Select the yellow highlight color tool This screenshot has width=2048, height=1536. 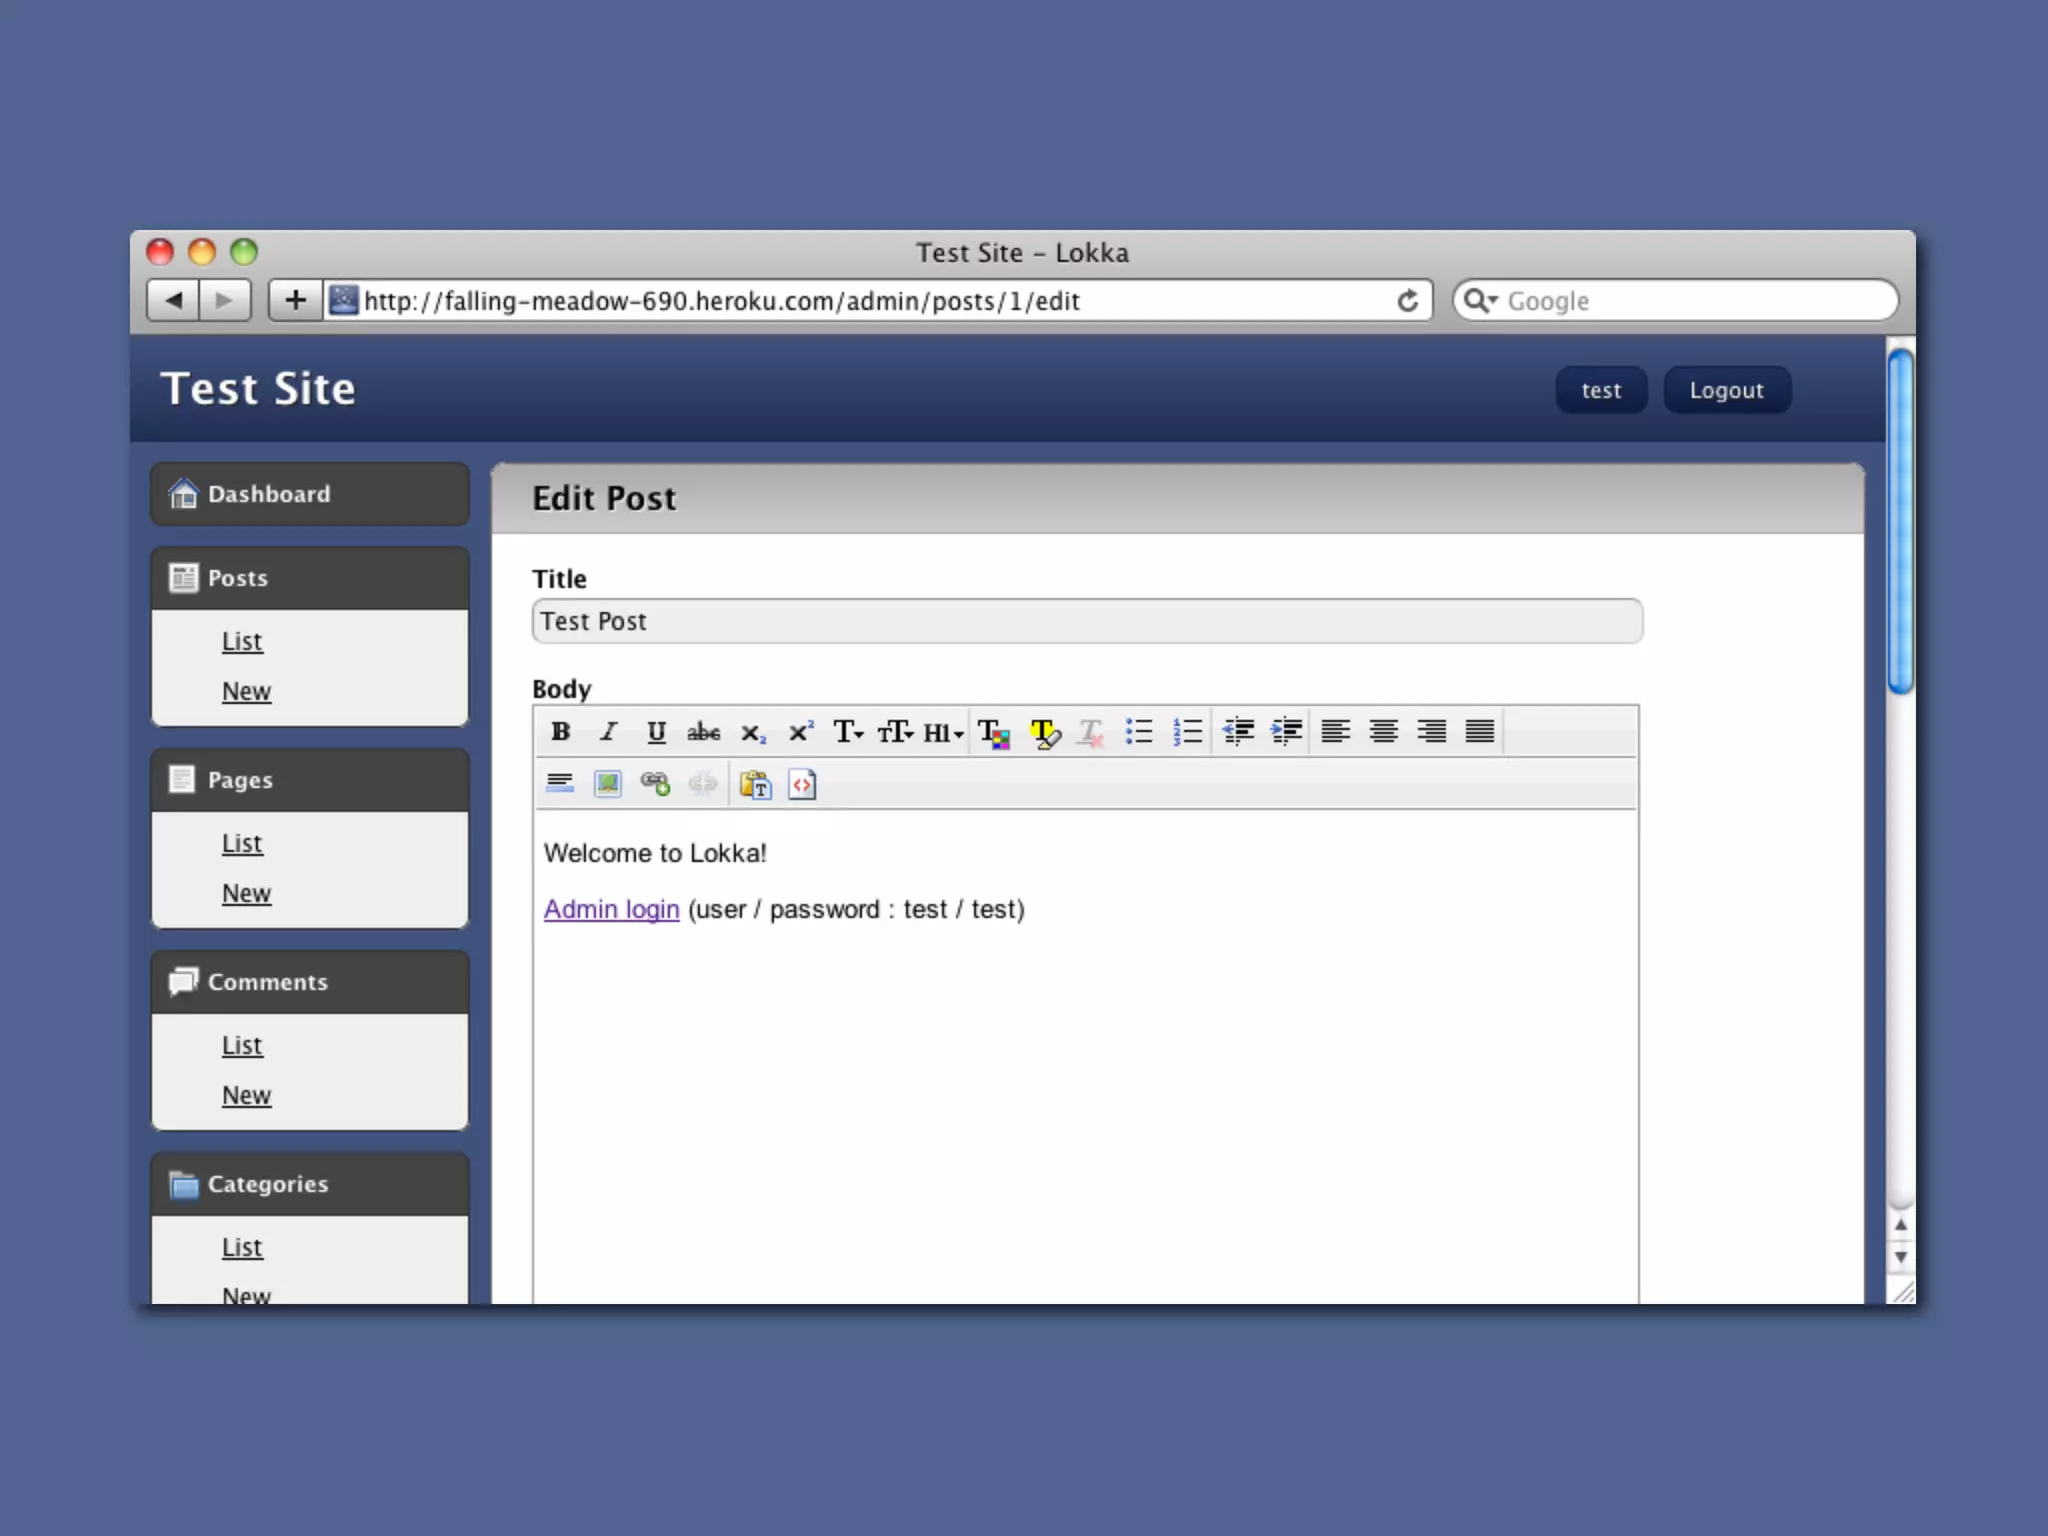coord(1044,733)
